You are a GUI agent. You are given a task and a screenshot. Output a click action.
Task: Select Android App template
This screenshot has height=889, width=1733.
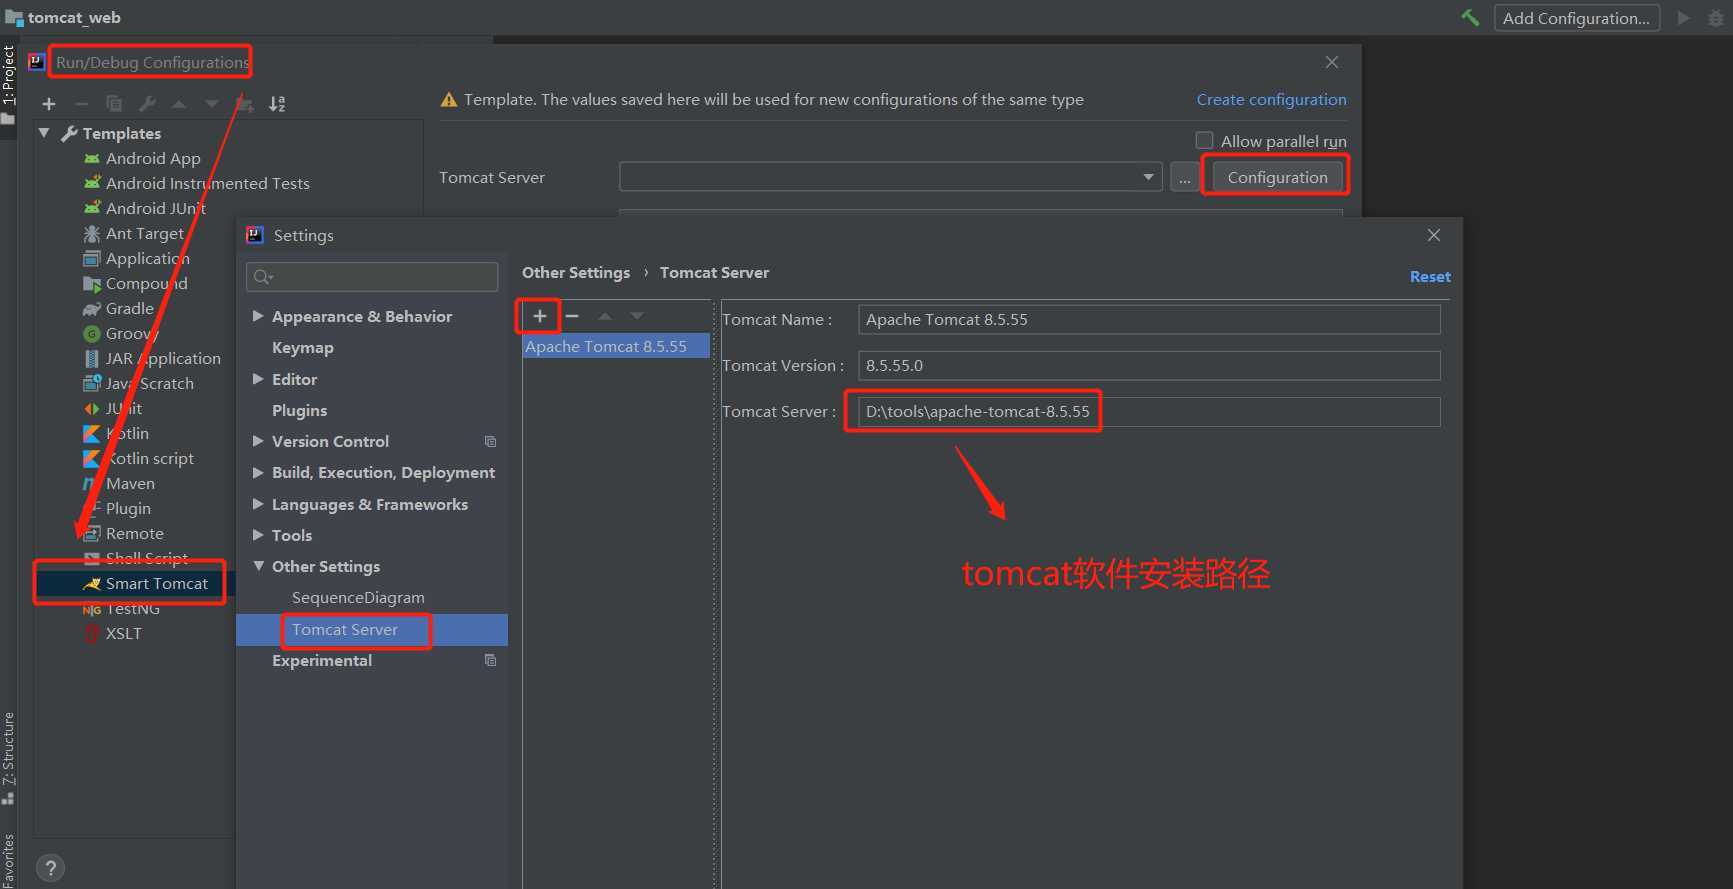[x=153, y=158]
